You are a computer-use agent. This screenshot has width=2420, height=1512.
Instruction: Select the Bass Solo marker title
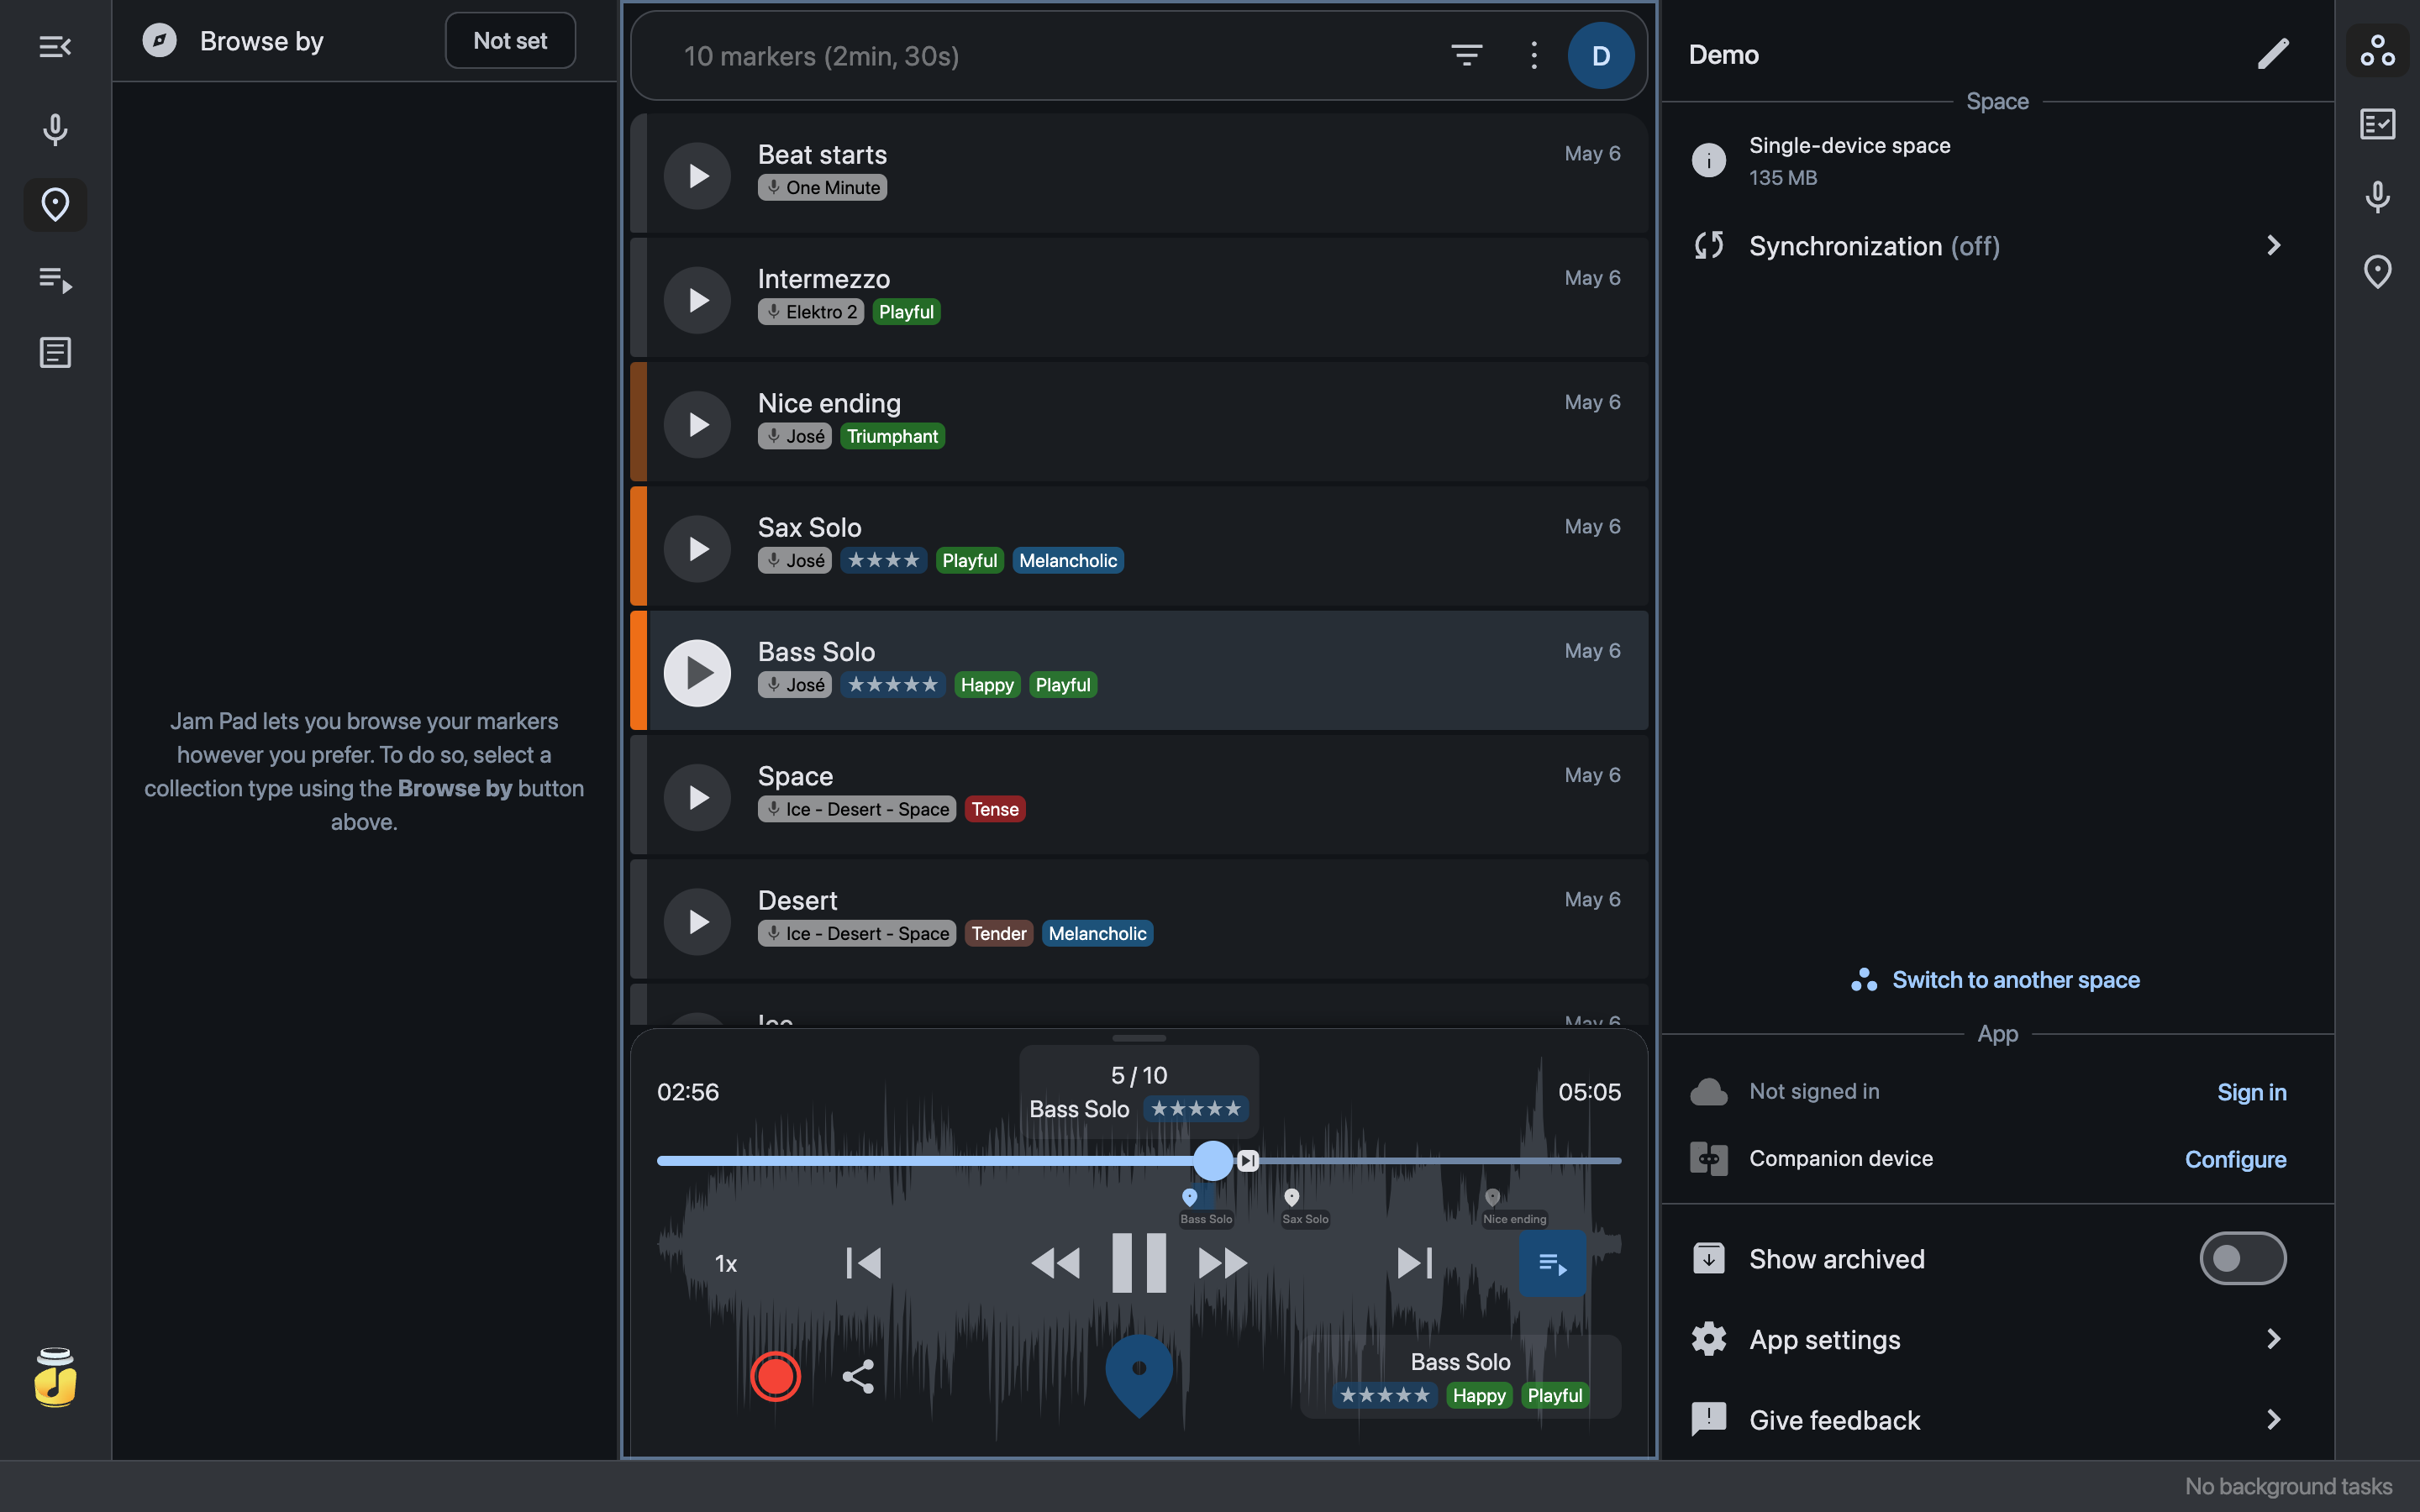(x=816, y=651)
